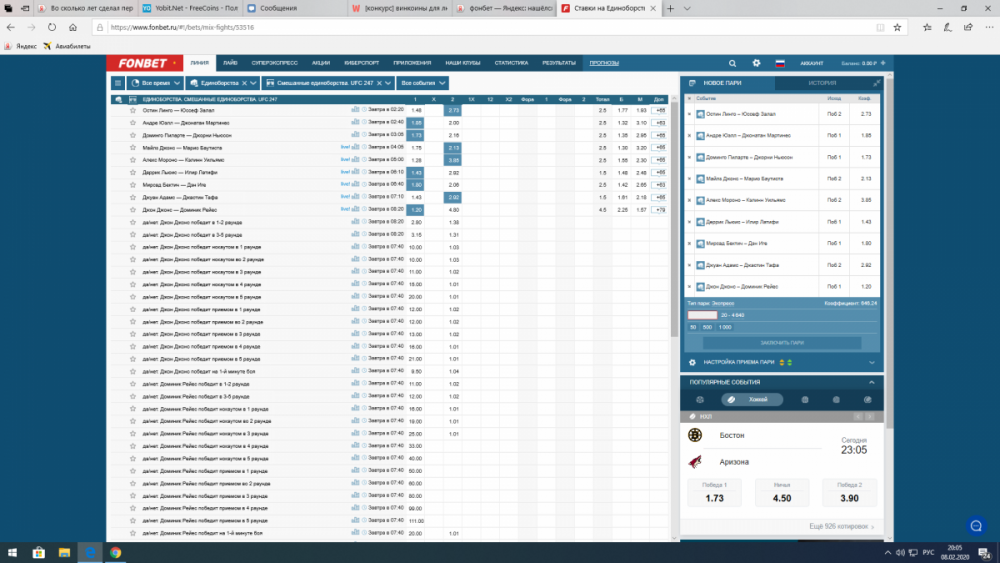Image resolution: width=1000 pixels, height=563 pixels.
Task: Remove Джон Джонс bet from coupon
Action: point(689,287)
